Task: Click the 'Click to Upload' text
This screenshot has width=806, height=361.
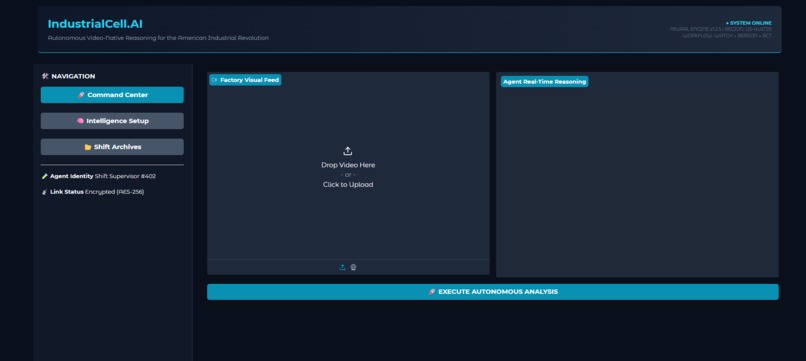Action: point(348,185)
